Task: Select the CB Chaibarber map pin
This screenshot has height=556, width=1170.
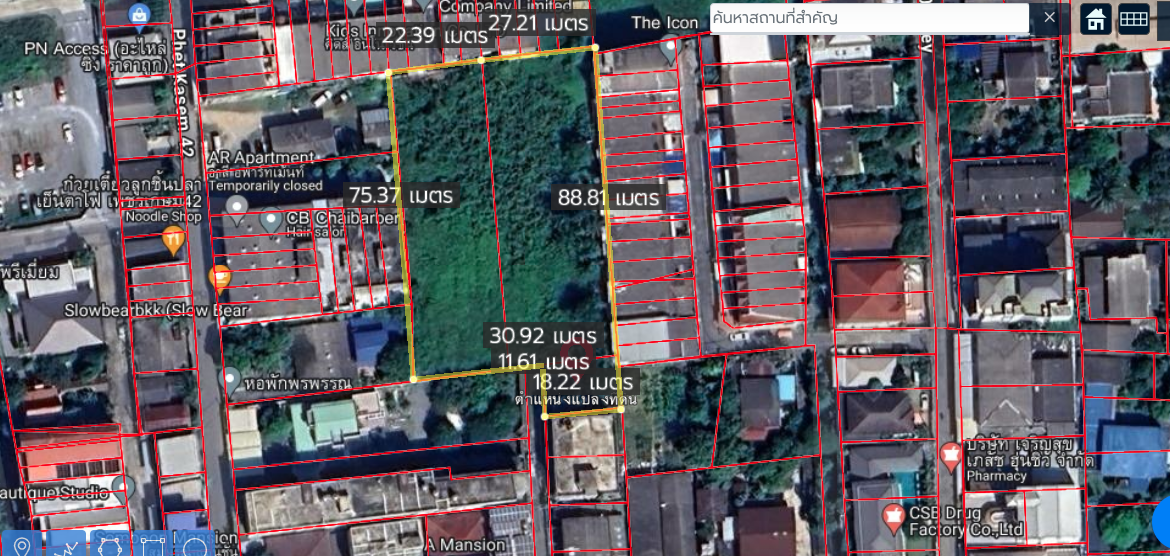Action: [271, 219]
